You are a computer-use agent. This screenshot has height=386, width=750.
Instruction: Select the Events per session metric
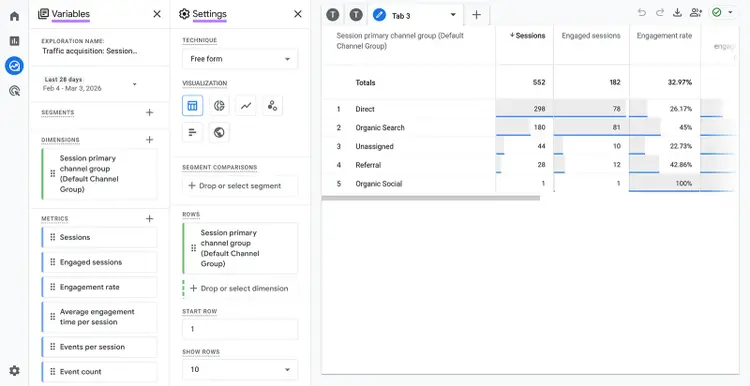click(x=99, y=347)
